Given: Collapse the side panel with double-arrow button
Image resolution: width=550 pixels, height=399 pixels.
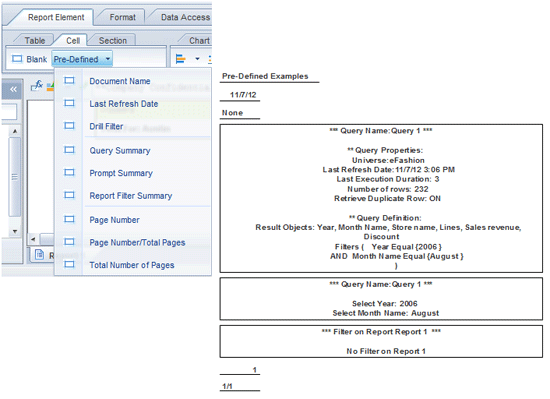Looking at the screenshot, I should click(x=13, y=89).
